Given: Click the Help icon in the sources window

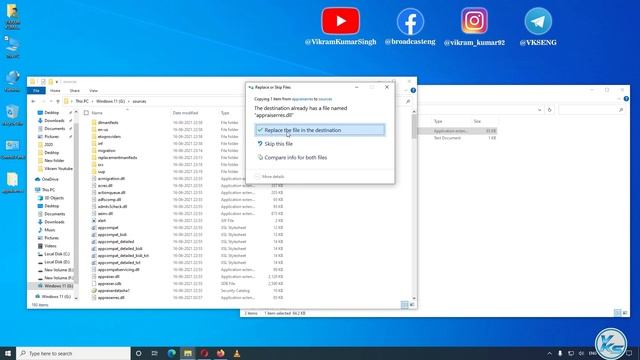Looking at the screenshot, I should (413, 90).
